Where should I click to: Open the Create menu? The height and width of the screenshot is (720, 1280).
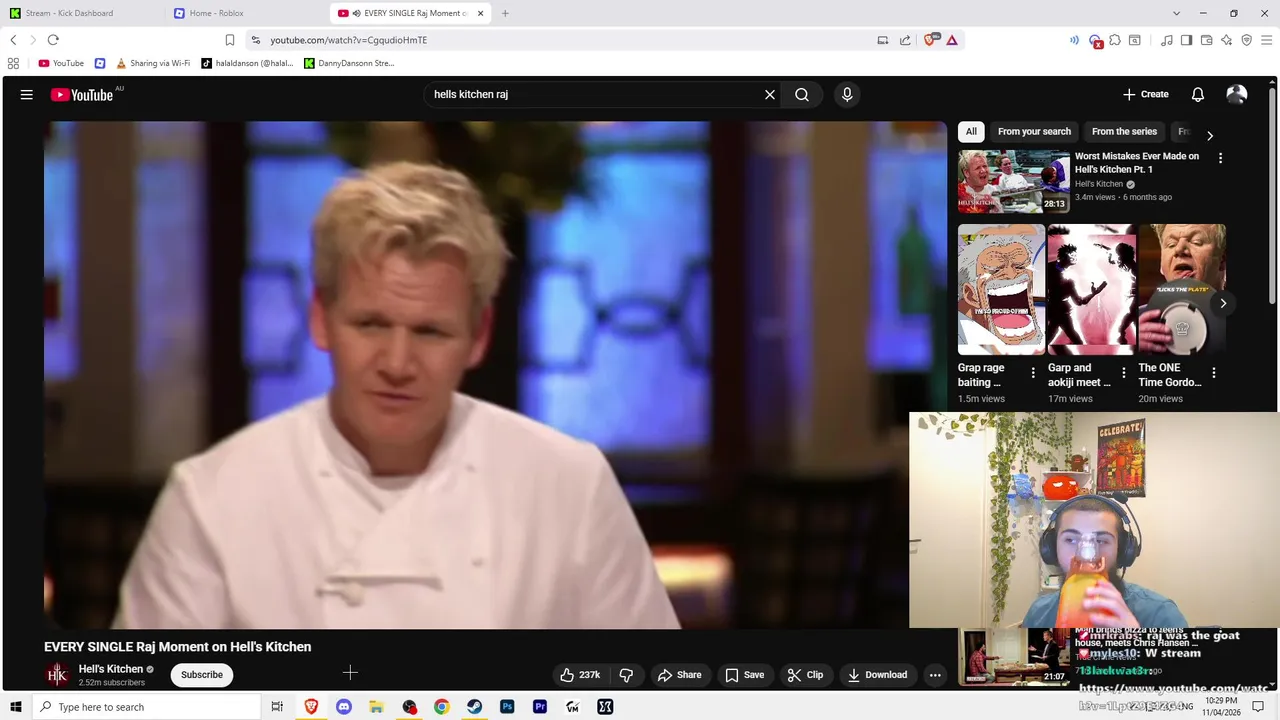[x=1146, y=94]
